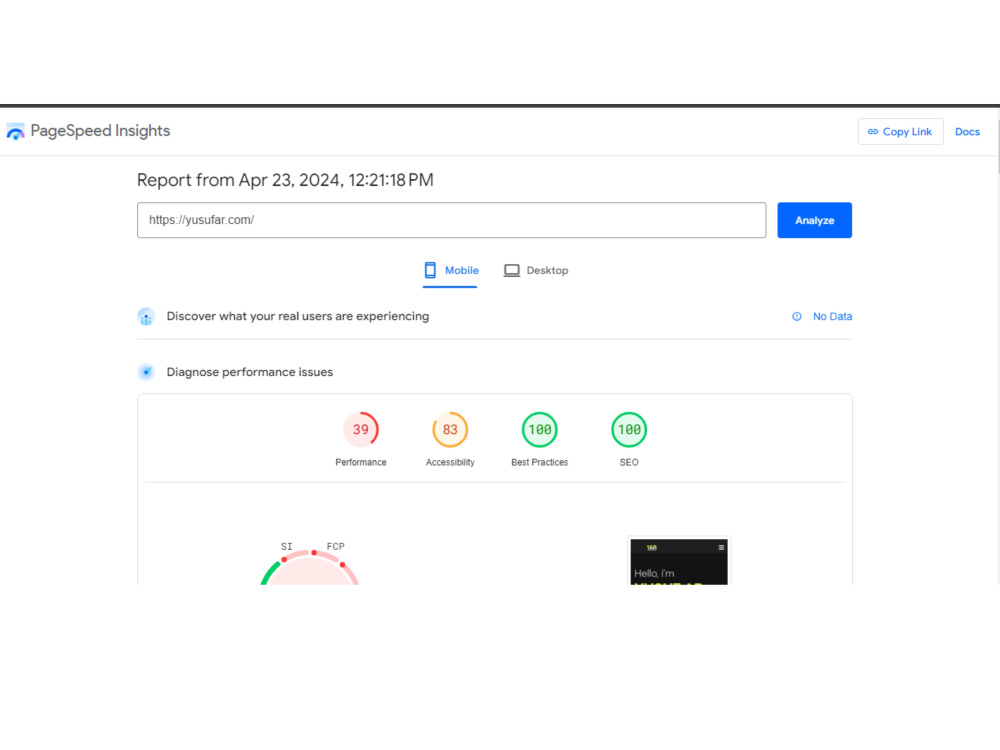Viewport: 1000px width, 750px height.
Task: Click the mobile phone icon
Action: click(430, 270)
